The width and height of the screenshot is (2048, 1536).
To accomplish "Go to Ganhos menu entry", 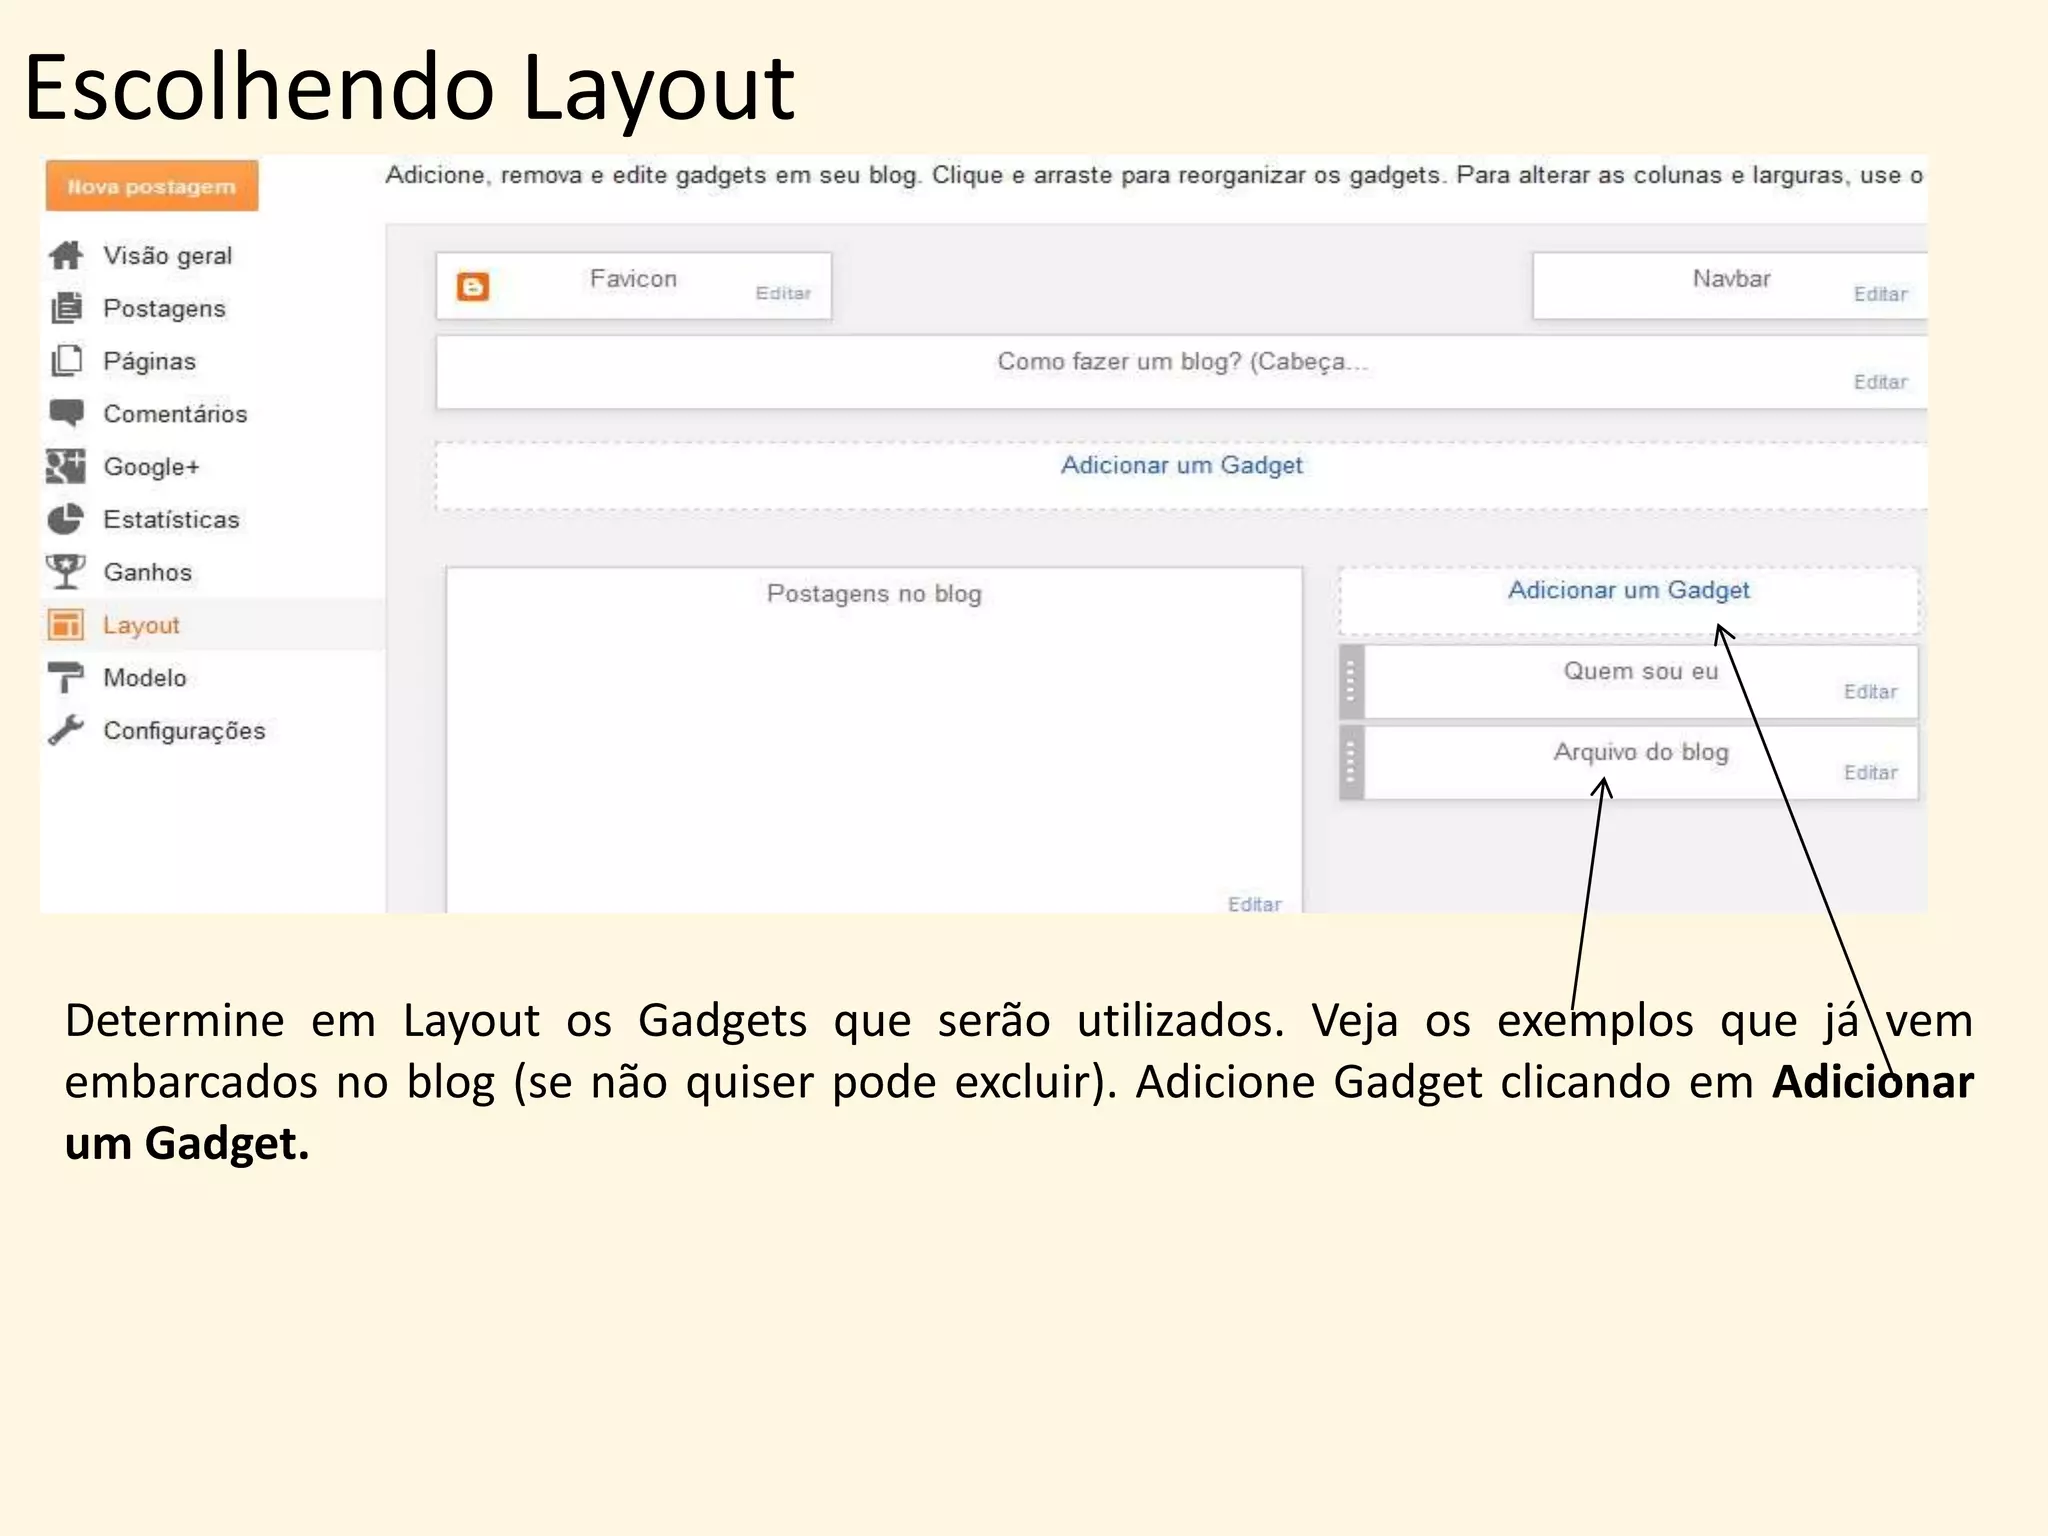I will tap(148, 572).
